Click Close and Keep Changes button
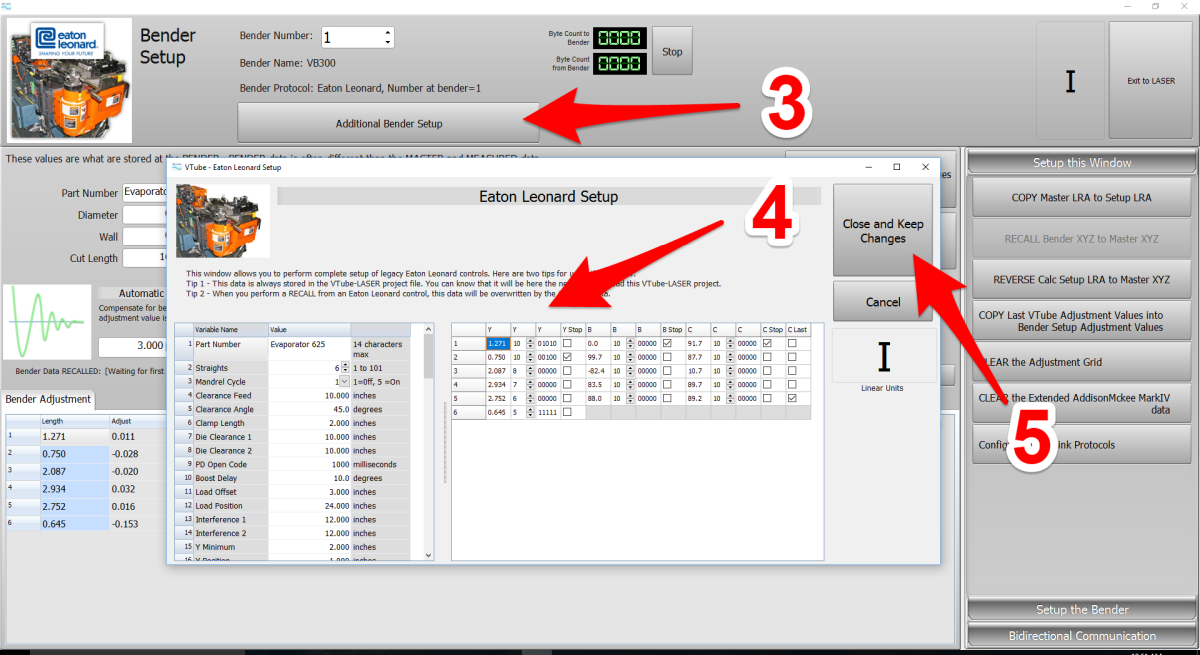 click(x=882, y=231)
